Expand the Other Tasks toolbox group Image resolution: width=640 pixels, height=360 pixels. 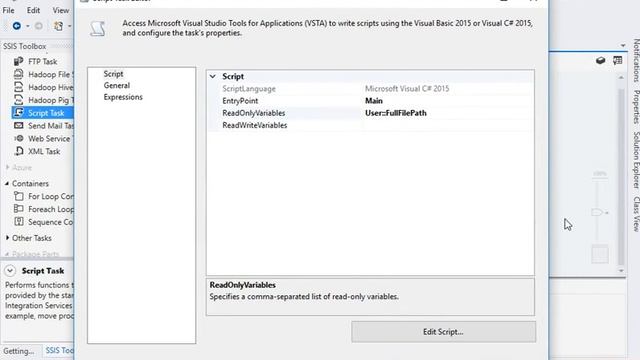point(7,238)
